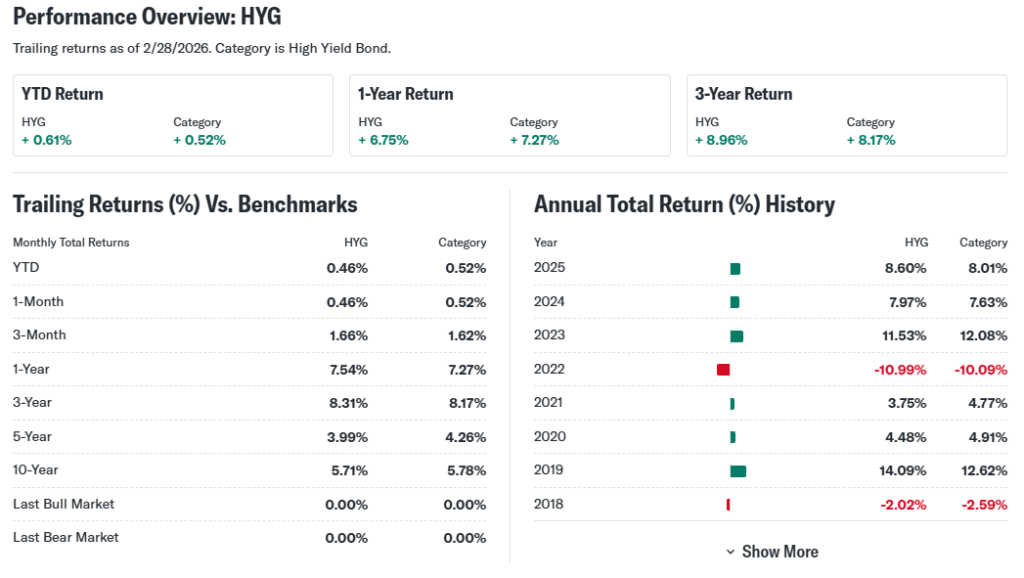Select the green 2023 return bar
Viewport: 1024px width, 578px height.
[x=736, y=336]
